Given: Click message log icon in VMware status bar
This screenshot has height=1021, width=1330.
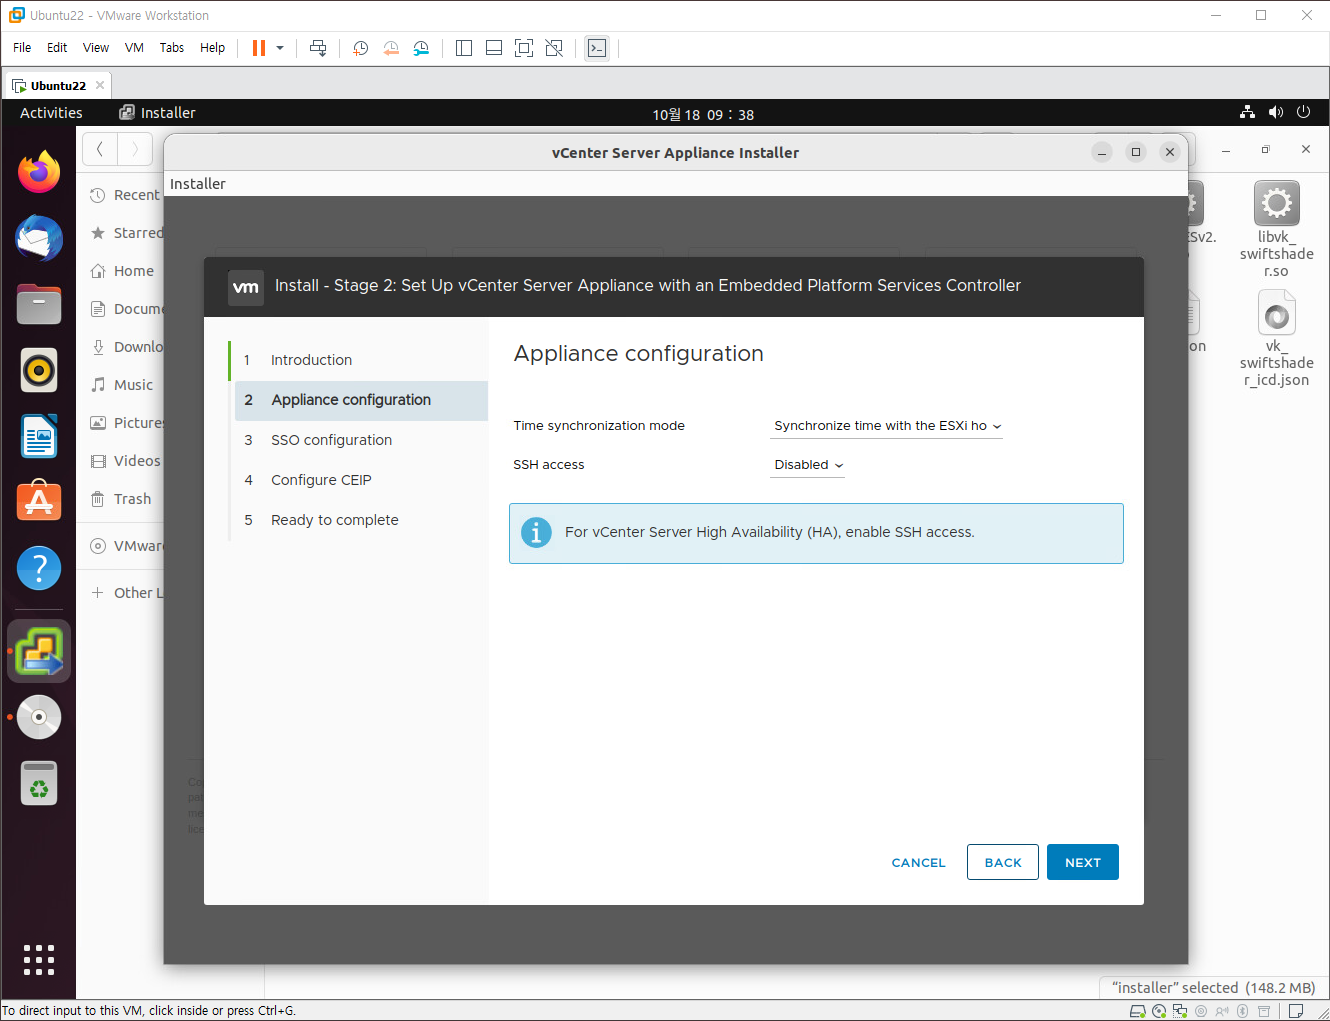Looking at the screenshot, I should [1296, 1011].
